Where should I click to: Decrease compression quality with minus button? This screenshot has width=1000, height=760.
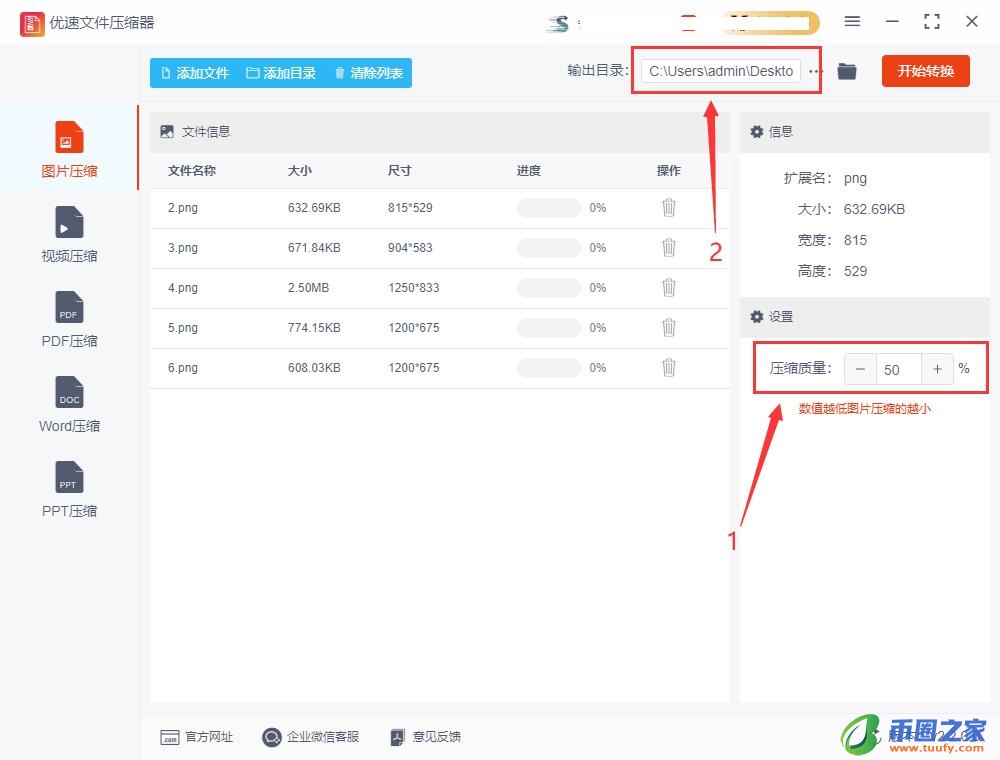click(860, 369)
